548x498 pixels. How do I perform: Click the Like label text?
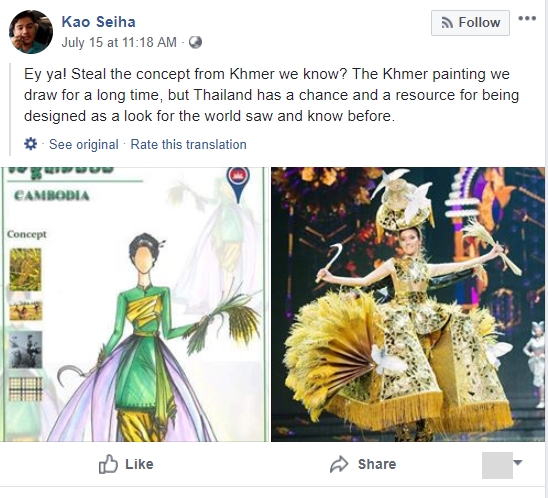point(139,464)
